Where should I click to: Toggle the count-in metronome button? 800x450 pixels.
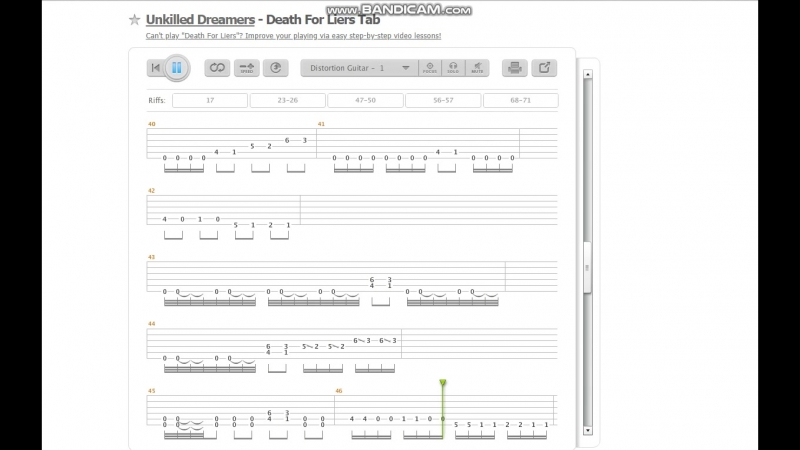(x=276, y=68)
